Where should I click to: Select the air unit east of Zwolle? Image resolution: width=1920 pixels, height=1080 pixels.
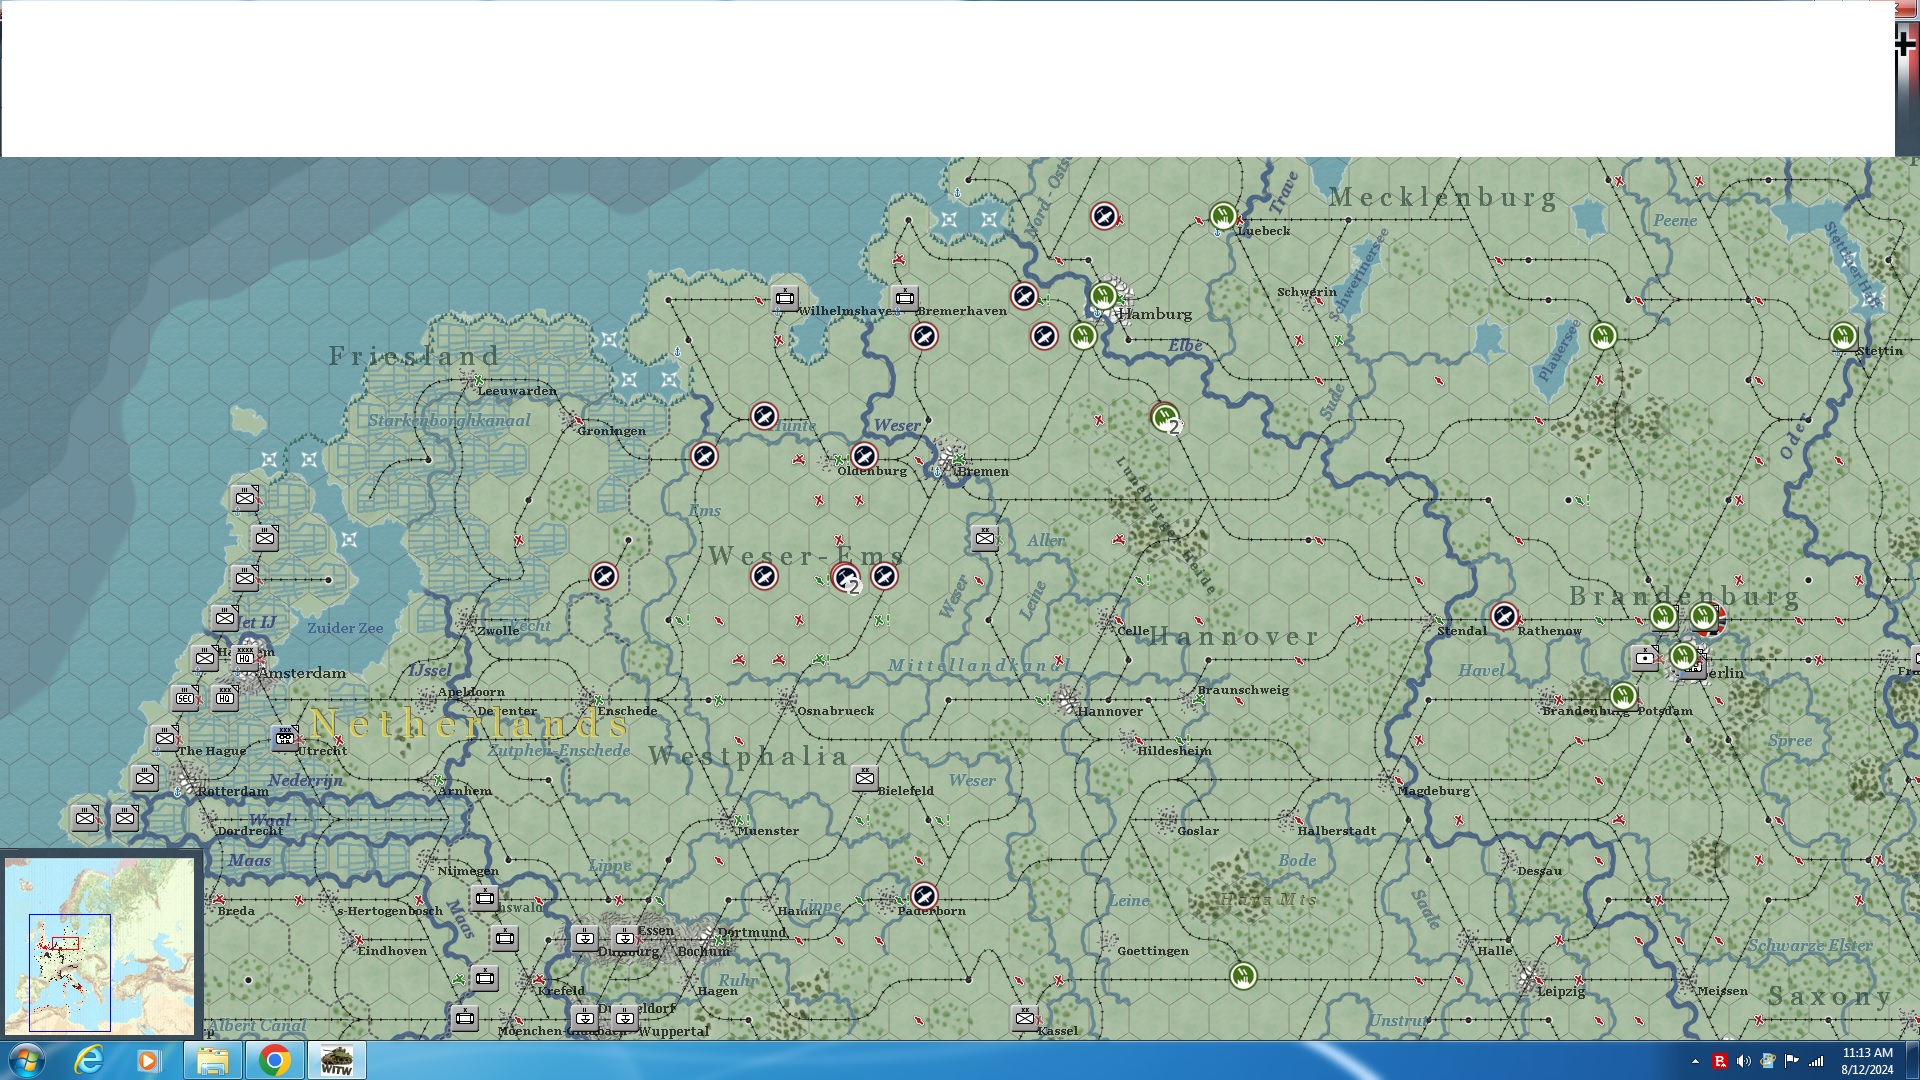(604, 577)
